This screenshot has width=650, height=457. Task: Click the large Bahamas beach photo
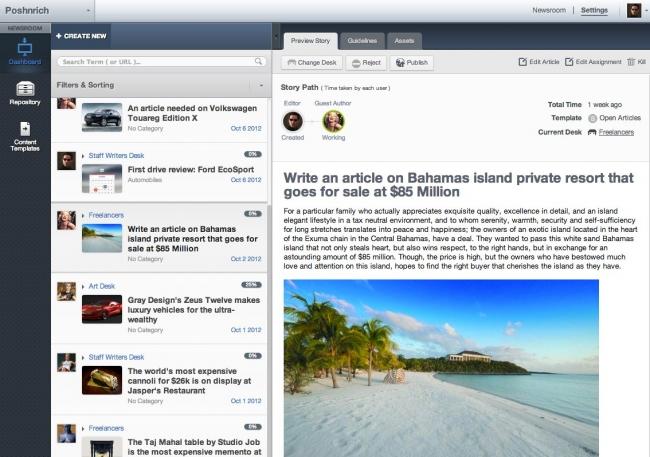pyautogui.click(x=441, y=368)
